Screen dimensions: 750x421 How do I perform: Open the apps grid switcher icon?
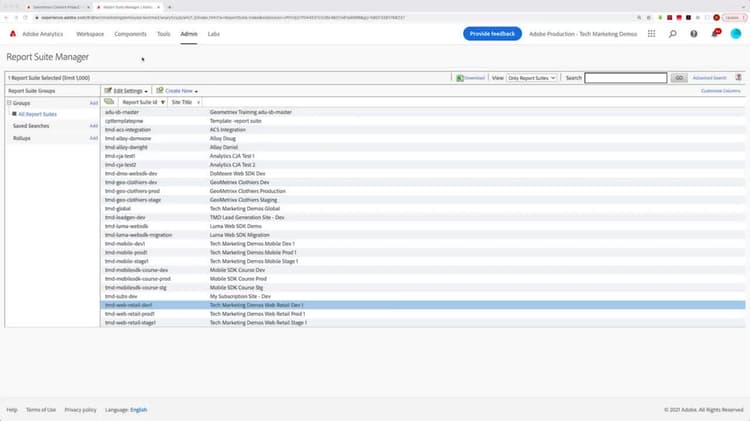pos(651,33)
